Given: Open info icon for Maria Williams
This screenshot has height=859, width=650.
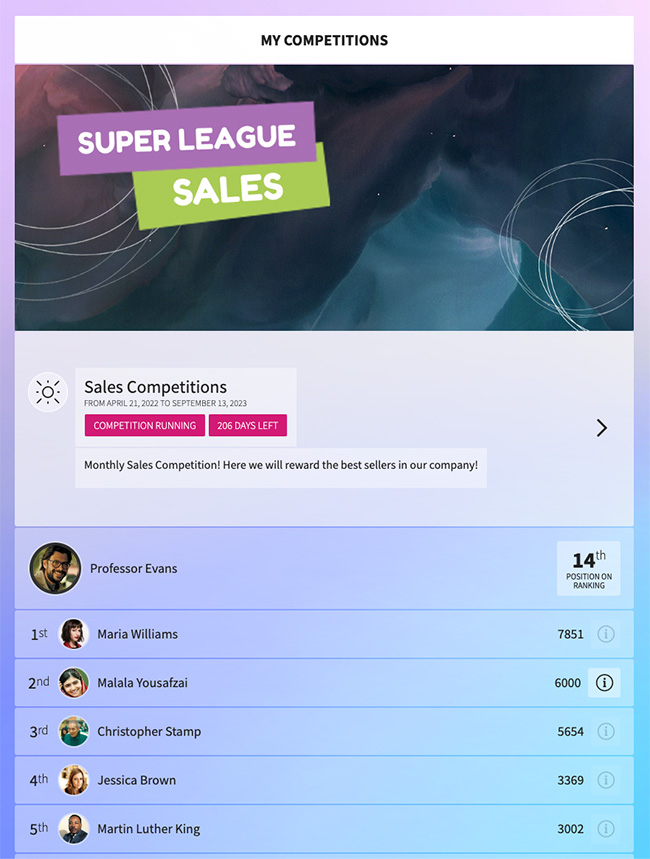Looking at the screenshot, I should (x=605, y=634).
